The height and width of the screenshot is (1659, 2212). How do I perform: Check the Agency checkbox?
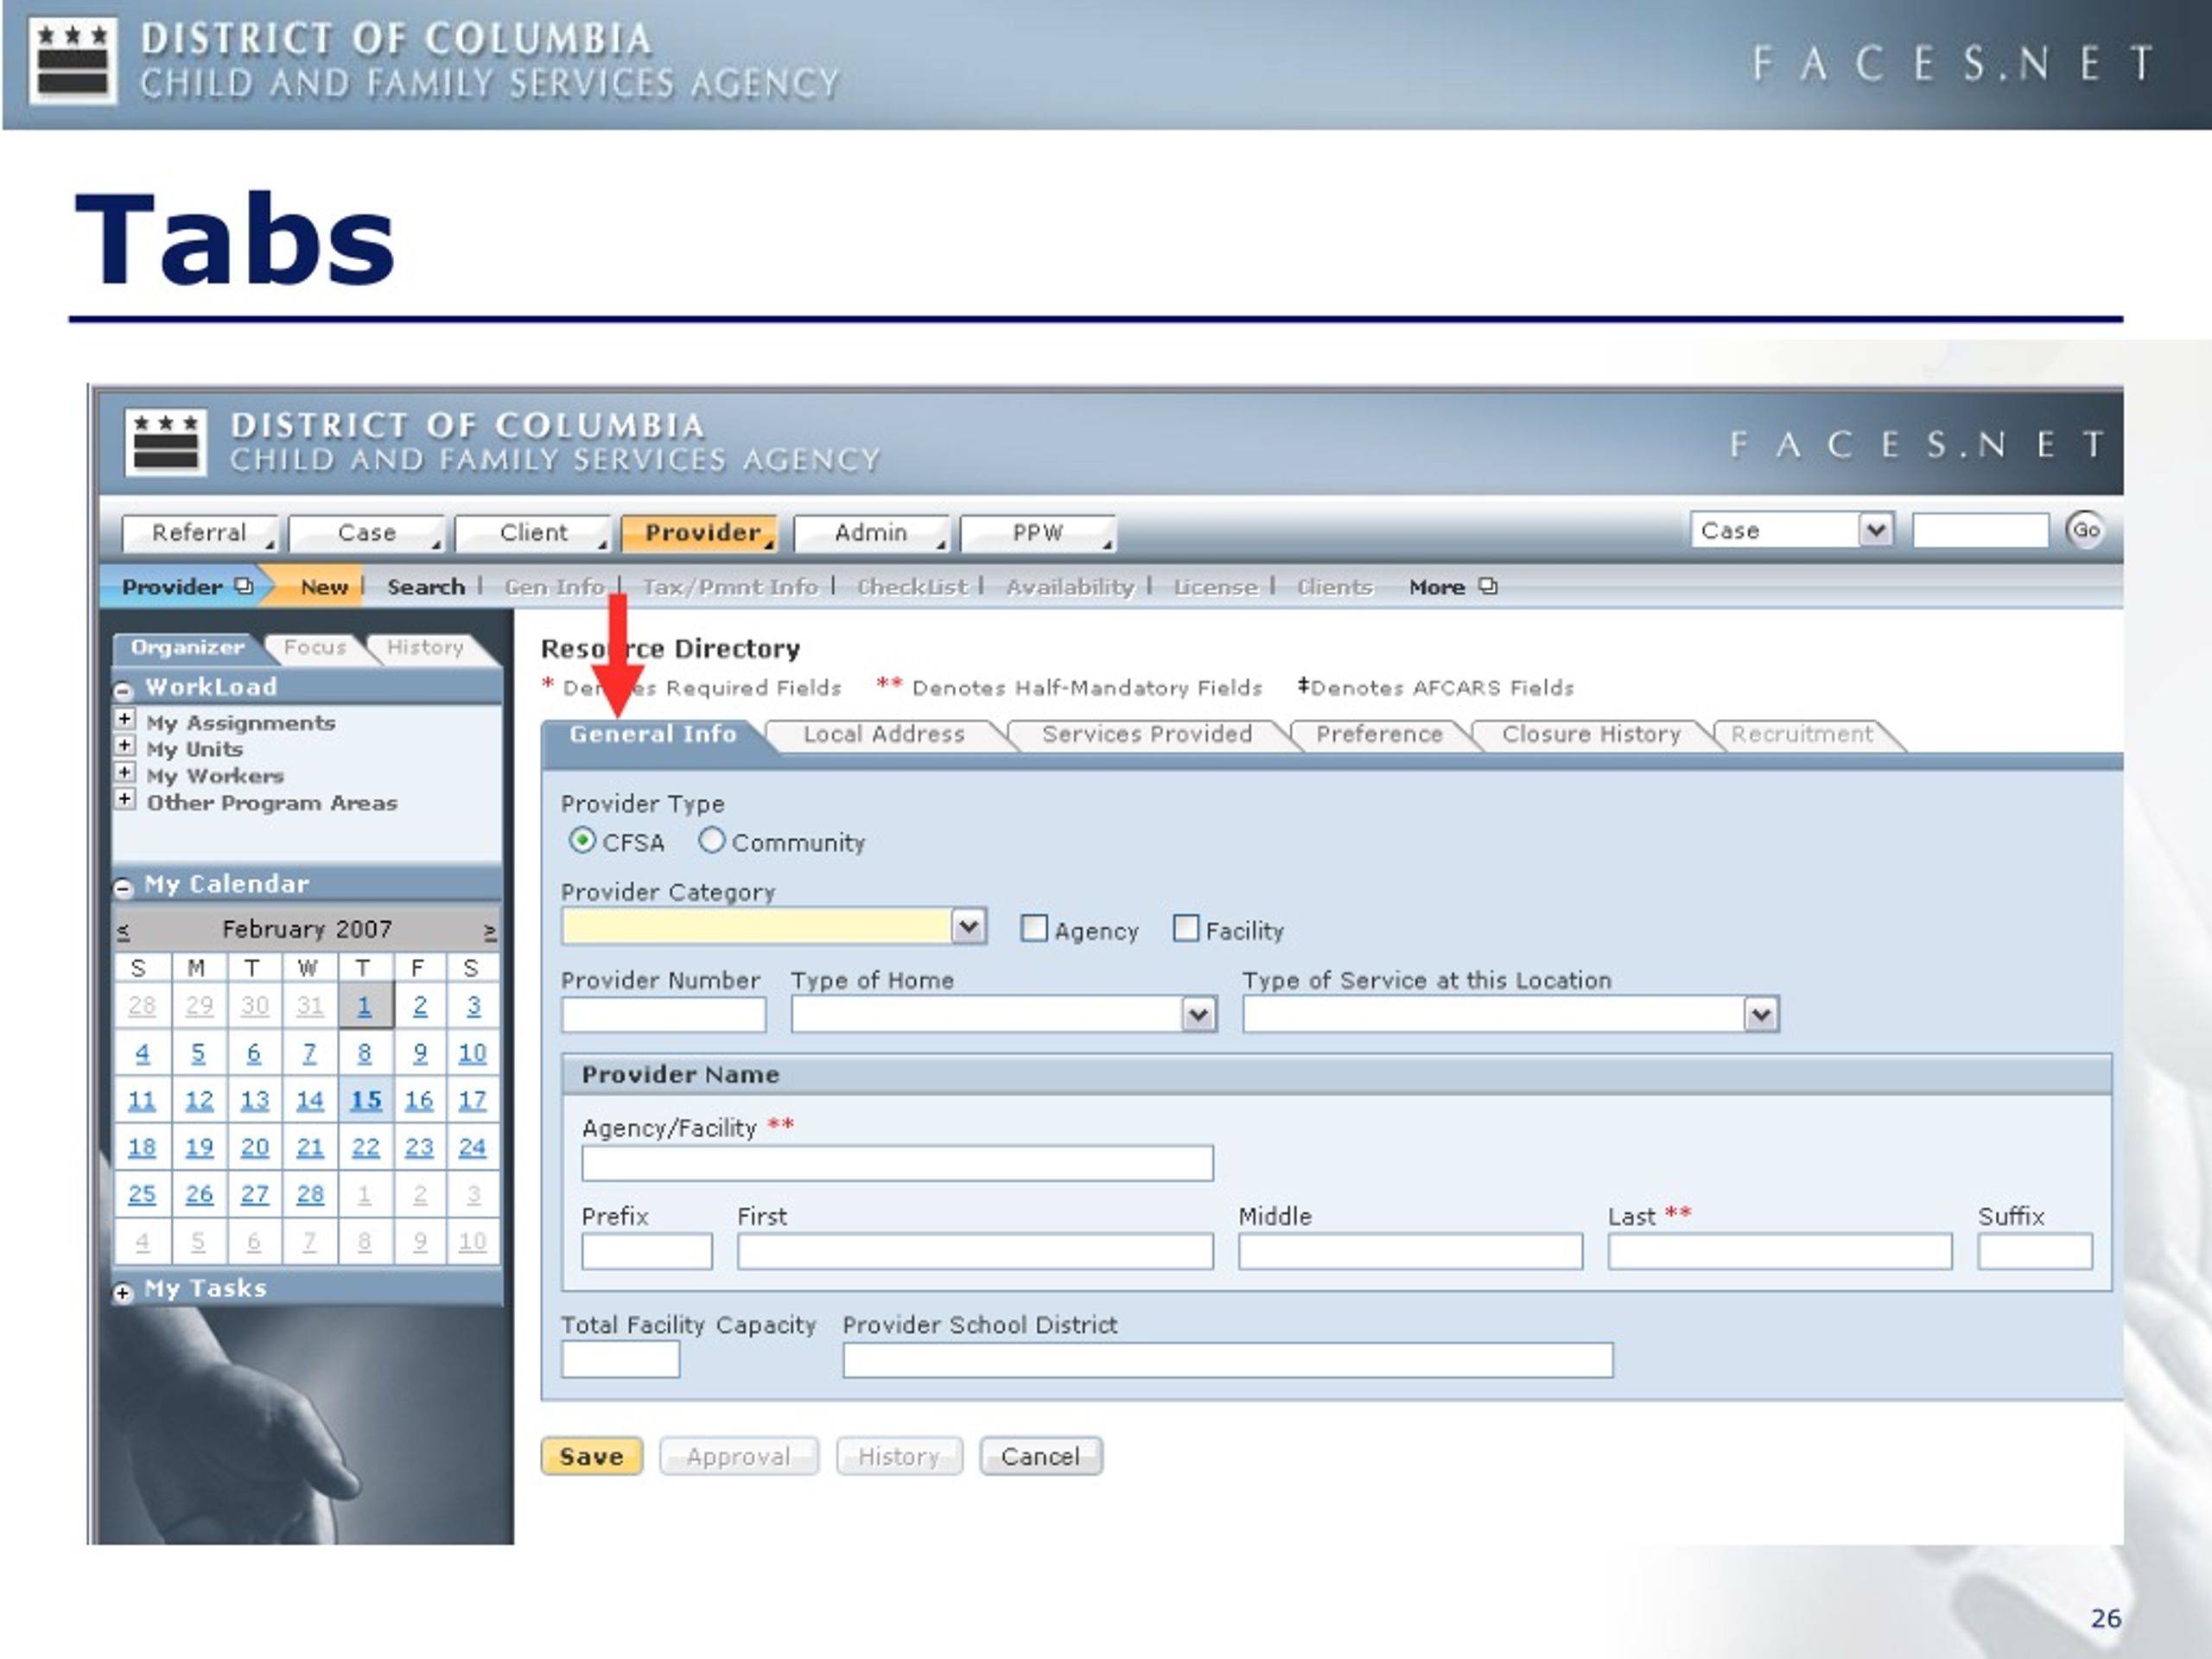[x=1034, y=929]
